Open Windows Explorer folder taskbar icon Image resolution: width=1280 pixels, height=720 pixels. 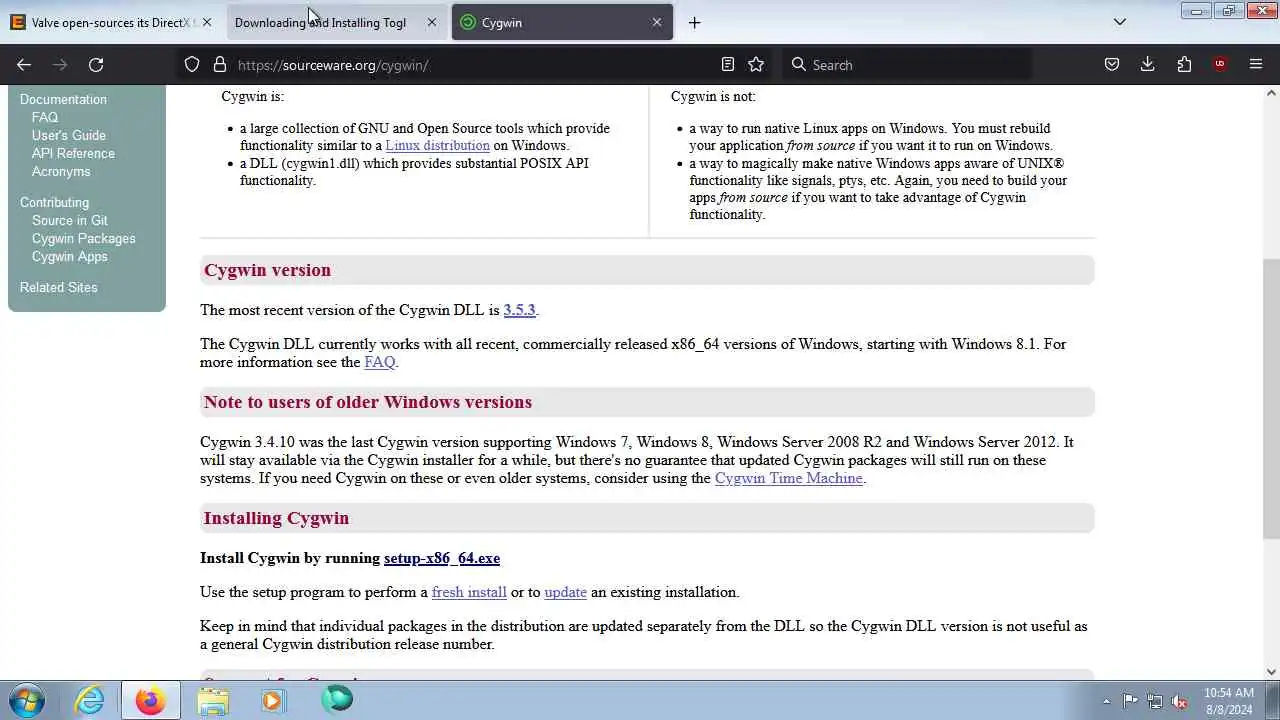coord(213,700)
